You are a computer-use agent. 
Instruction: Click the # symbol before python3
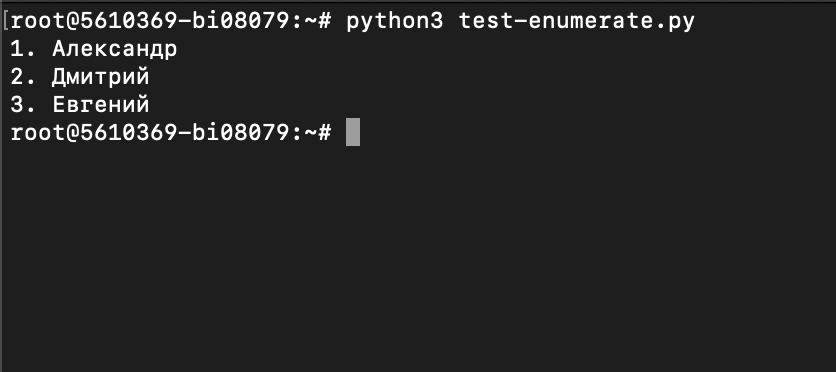[x=324, y=22]
